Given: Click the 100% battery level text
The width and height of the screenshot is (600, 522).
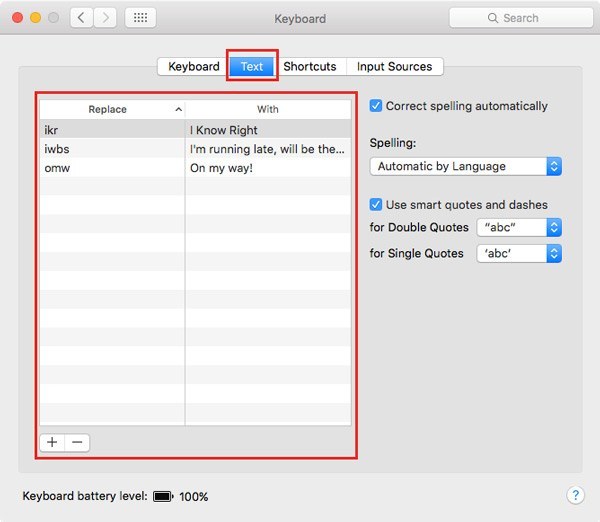Looking at the screenshot, I should click(x=194, y=497).
